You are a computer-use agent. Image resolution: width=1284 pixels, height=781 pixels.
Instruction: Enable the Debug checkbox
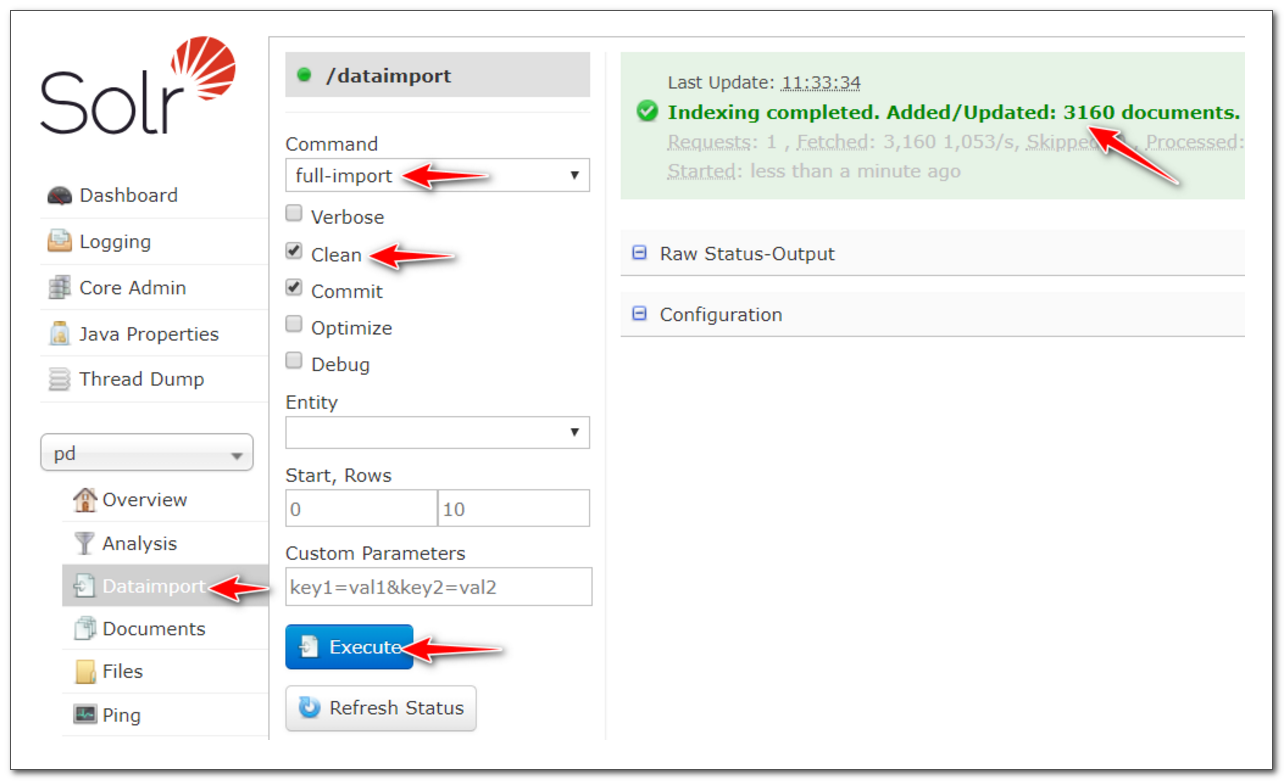coord(294,361)
